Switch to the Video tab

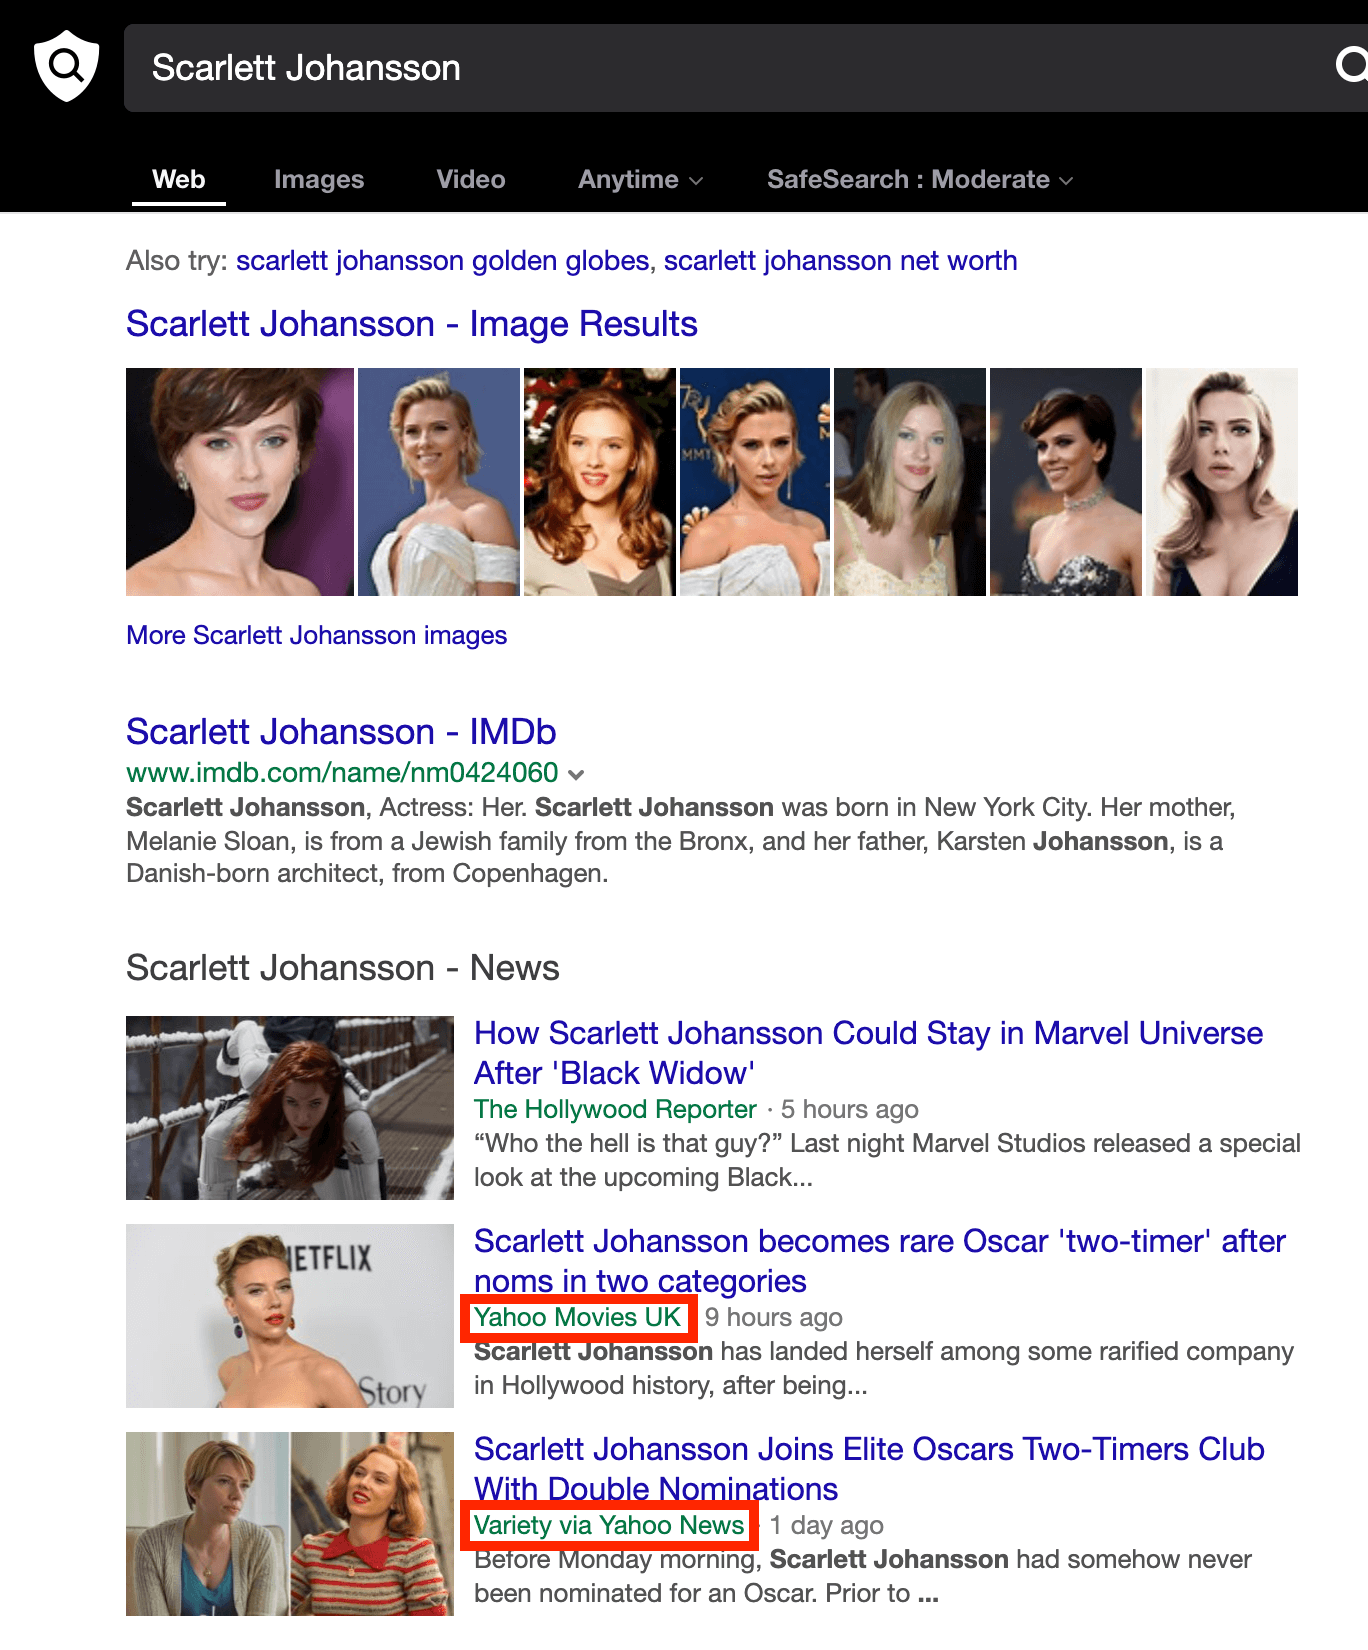pyautogui.click(x=471, y=179)
